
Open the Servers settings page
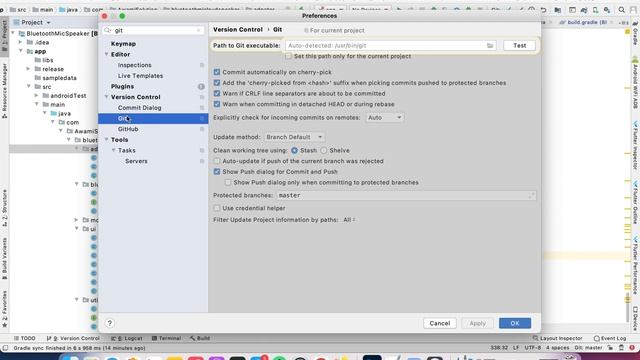tap(136, 161)
